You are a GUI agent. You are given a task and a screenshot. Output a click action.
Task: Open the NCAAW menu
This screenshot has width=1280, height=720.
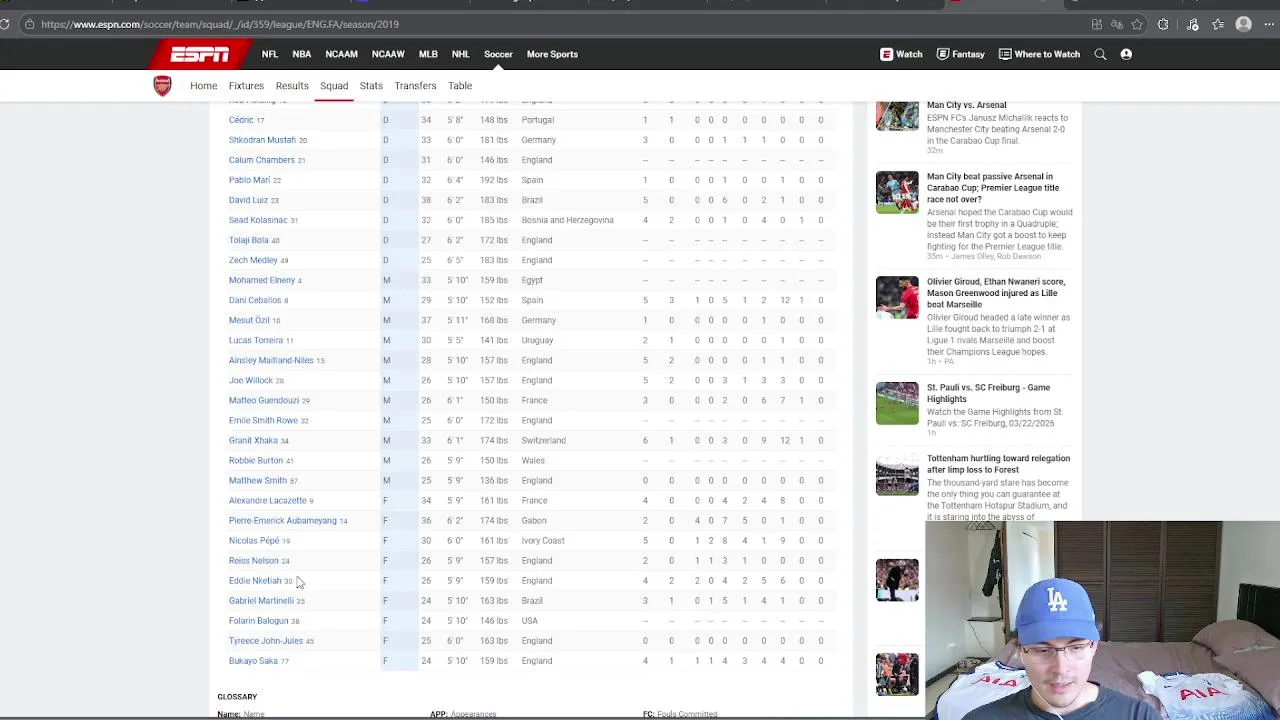click(388, 54)
